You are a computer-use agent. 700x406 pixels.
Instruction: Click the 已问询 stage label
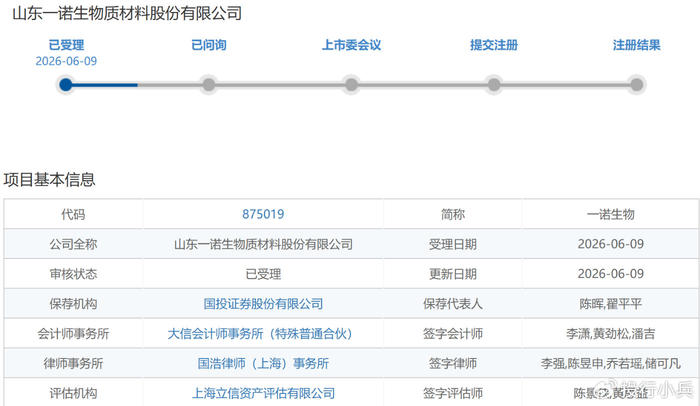click(208, 45)
